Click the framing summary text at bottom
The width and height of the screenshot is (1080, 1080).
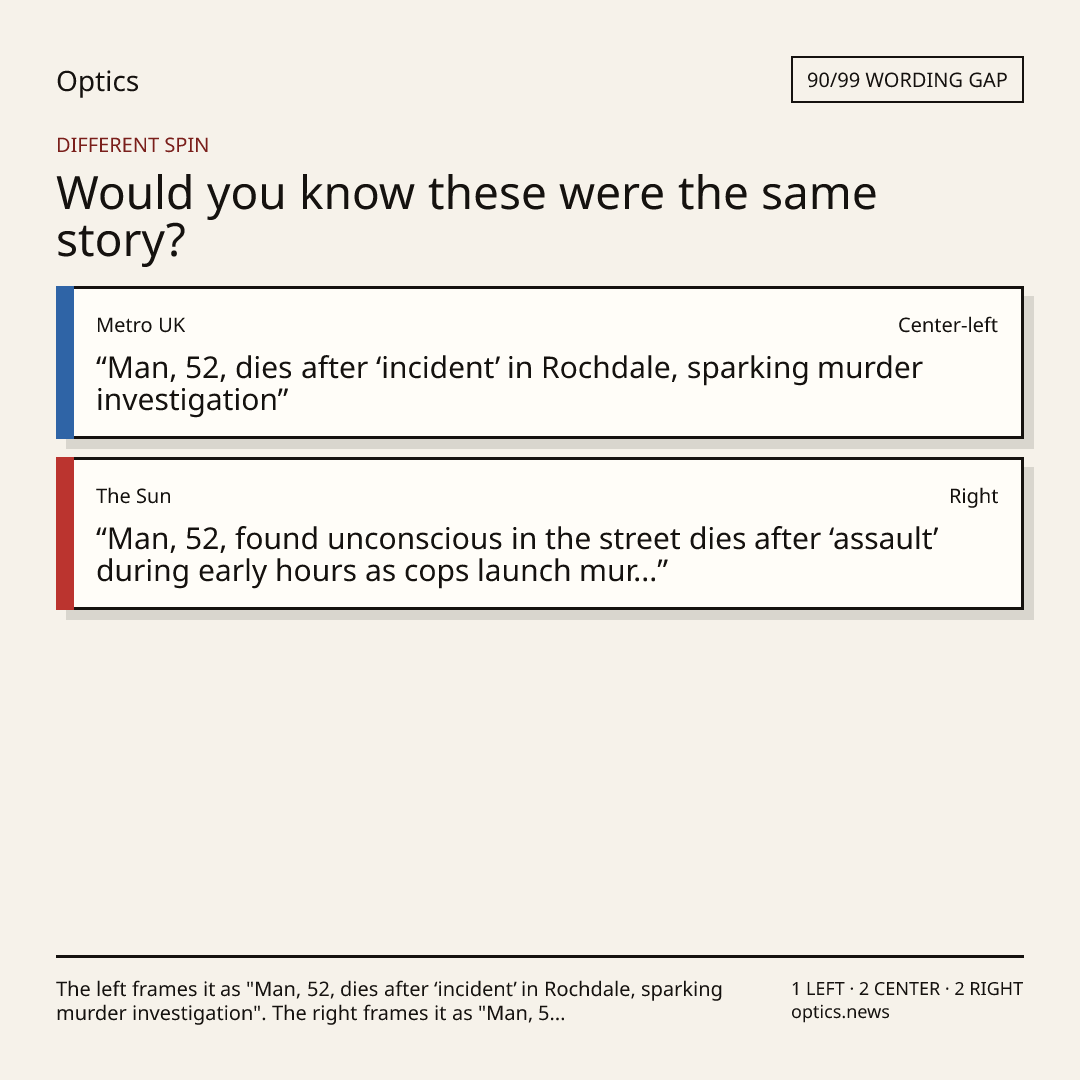389,1001
